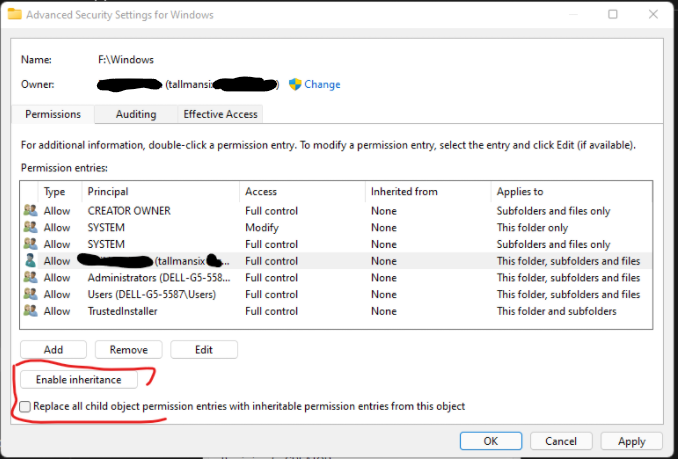684x463 pixels.
Task: Click the shield icon beside Change
Action: [x=295, y=85]
